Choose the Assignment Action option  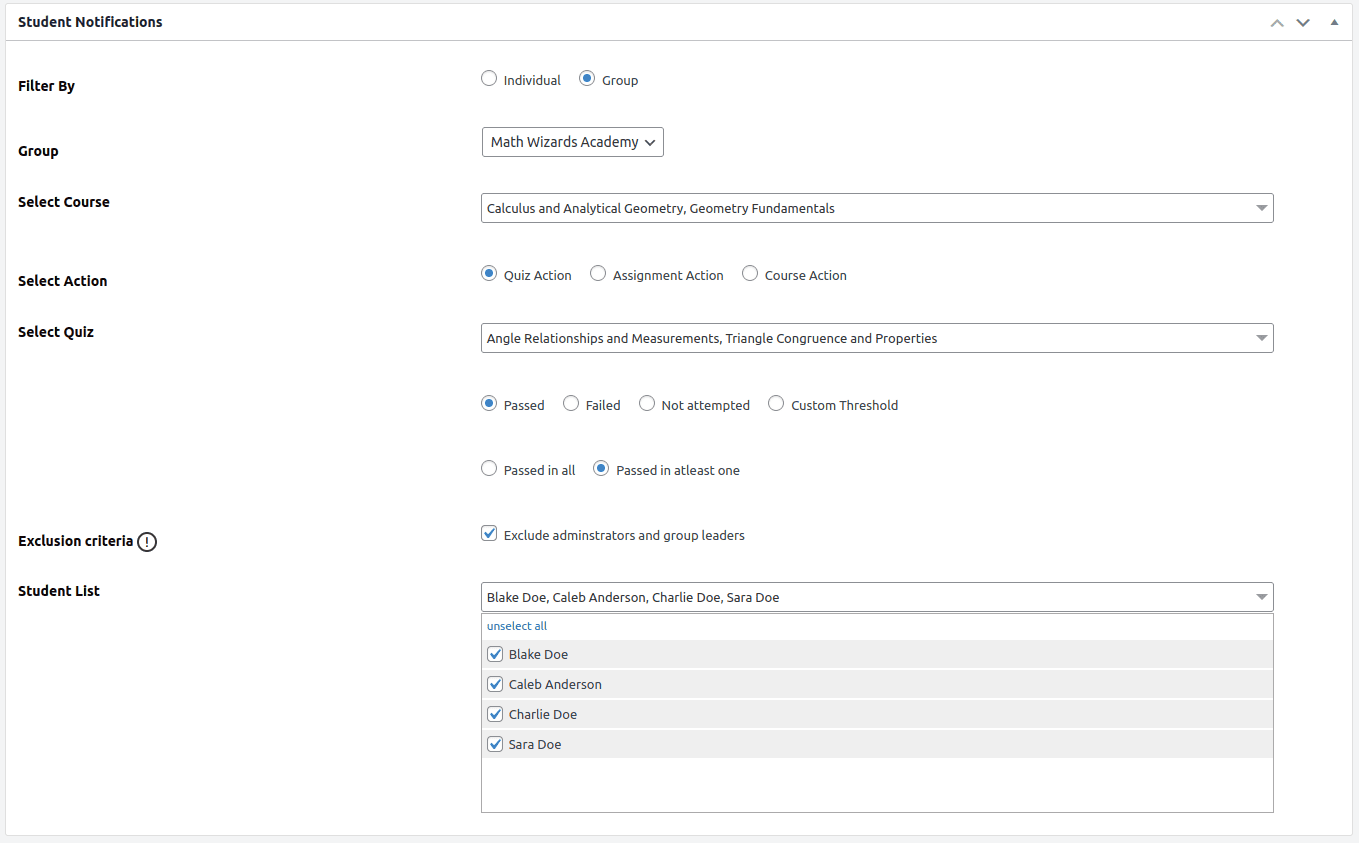[598, 274]
